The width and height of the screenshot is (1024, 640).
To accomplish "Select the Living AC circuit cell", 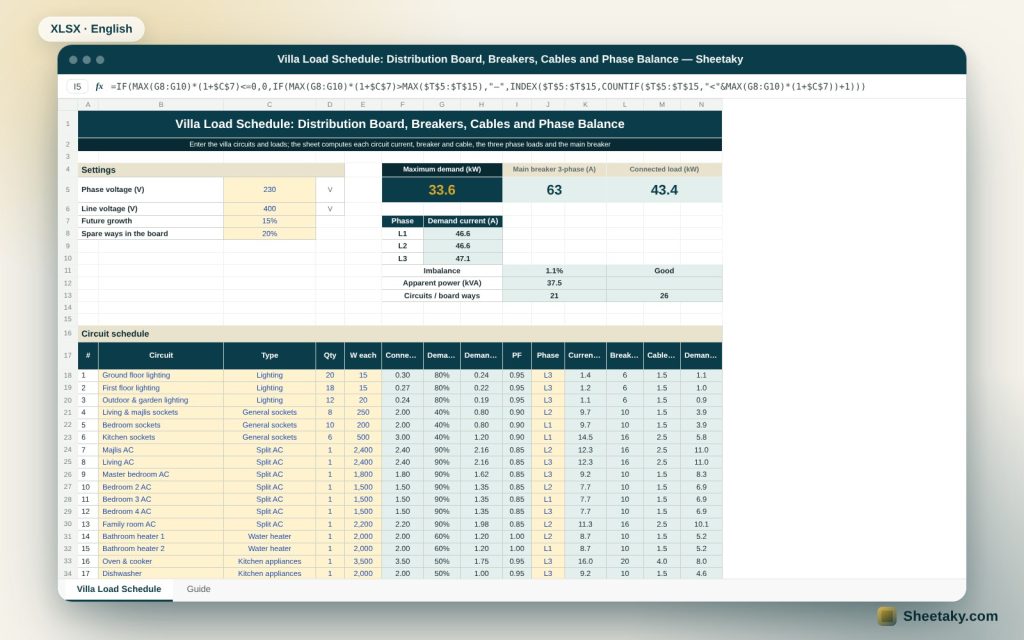I will pos(161,462).
